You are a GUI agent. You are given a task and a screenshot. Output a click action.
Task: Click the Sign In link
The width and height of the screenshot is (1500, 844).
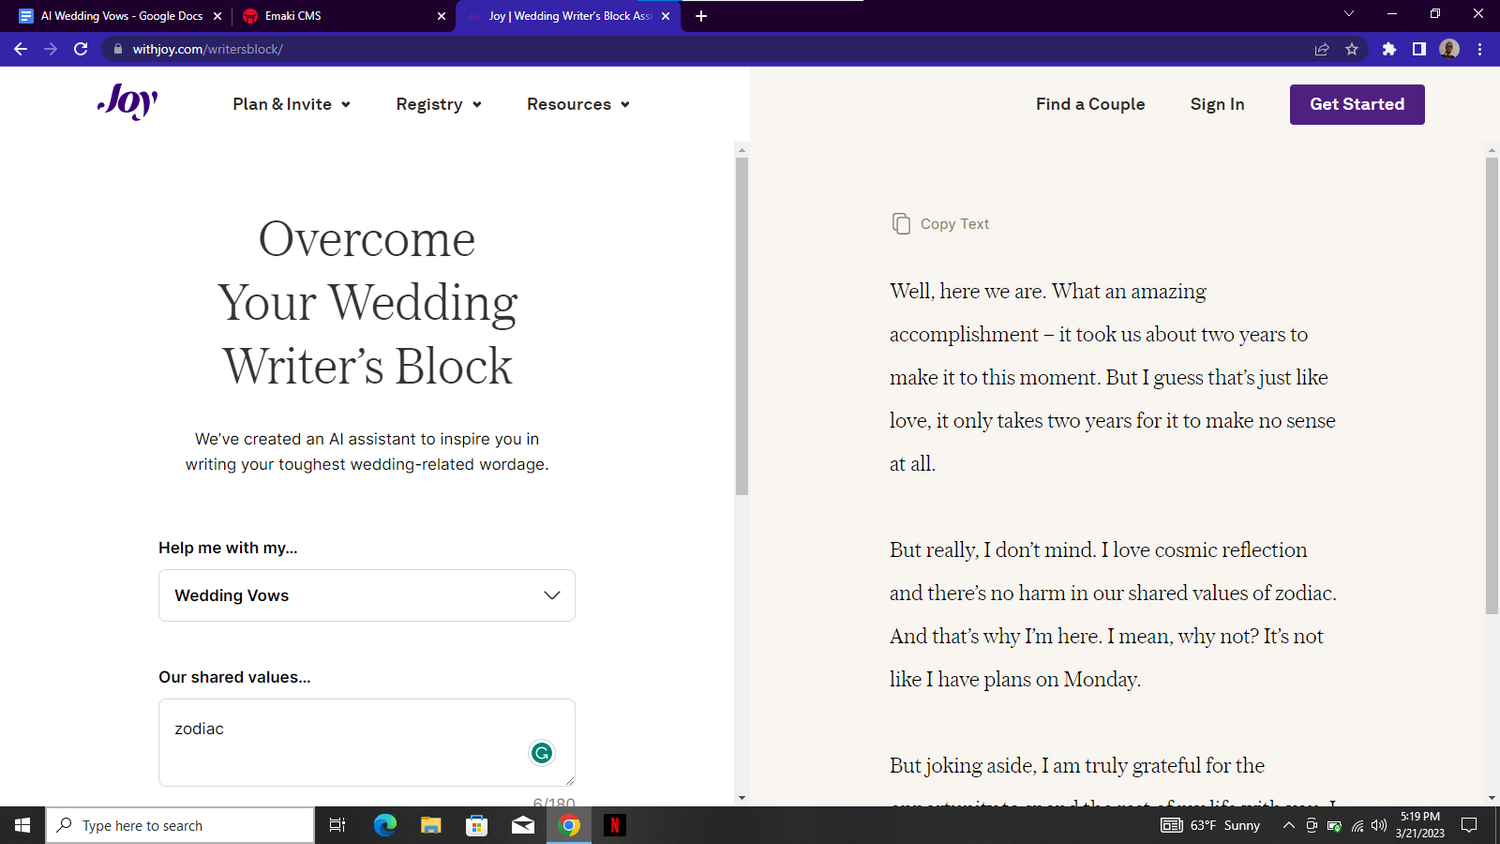(1217, 104)
